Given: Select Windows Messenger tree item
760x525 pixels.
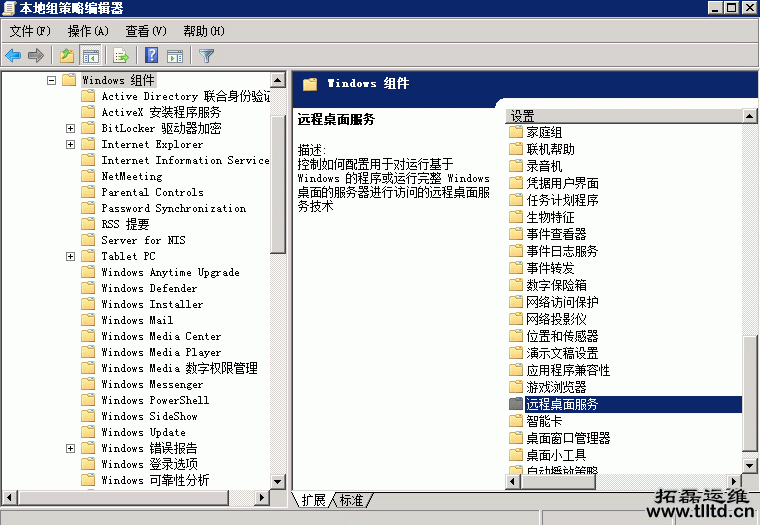Looking at the screenshot, I should tap(152, 384).
